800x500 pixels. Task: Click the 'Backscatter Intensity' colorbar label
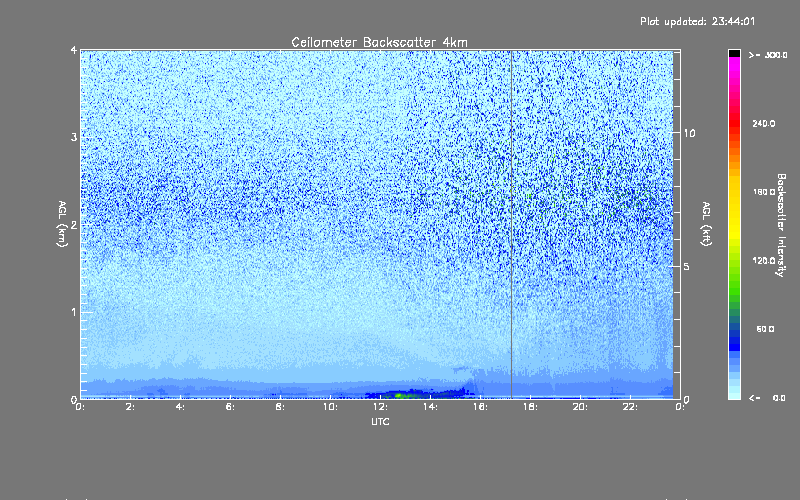coord(781,225)
